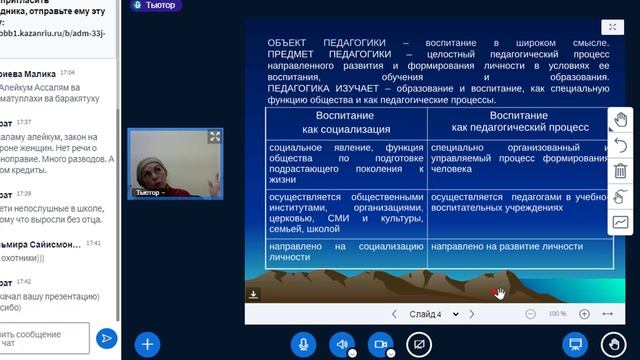Toggle the audio speaker button

pos(342,344)
